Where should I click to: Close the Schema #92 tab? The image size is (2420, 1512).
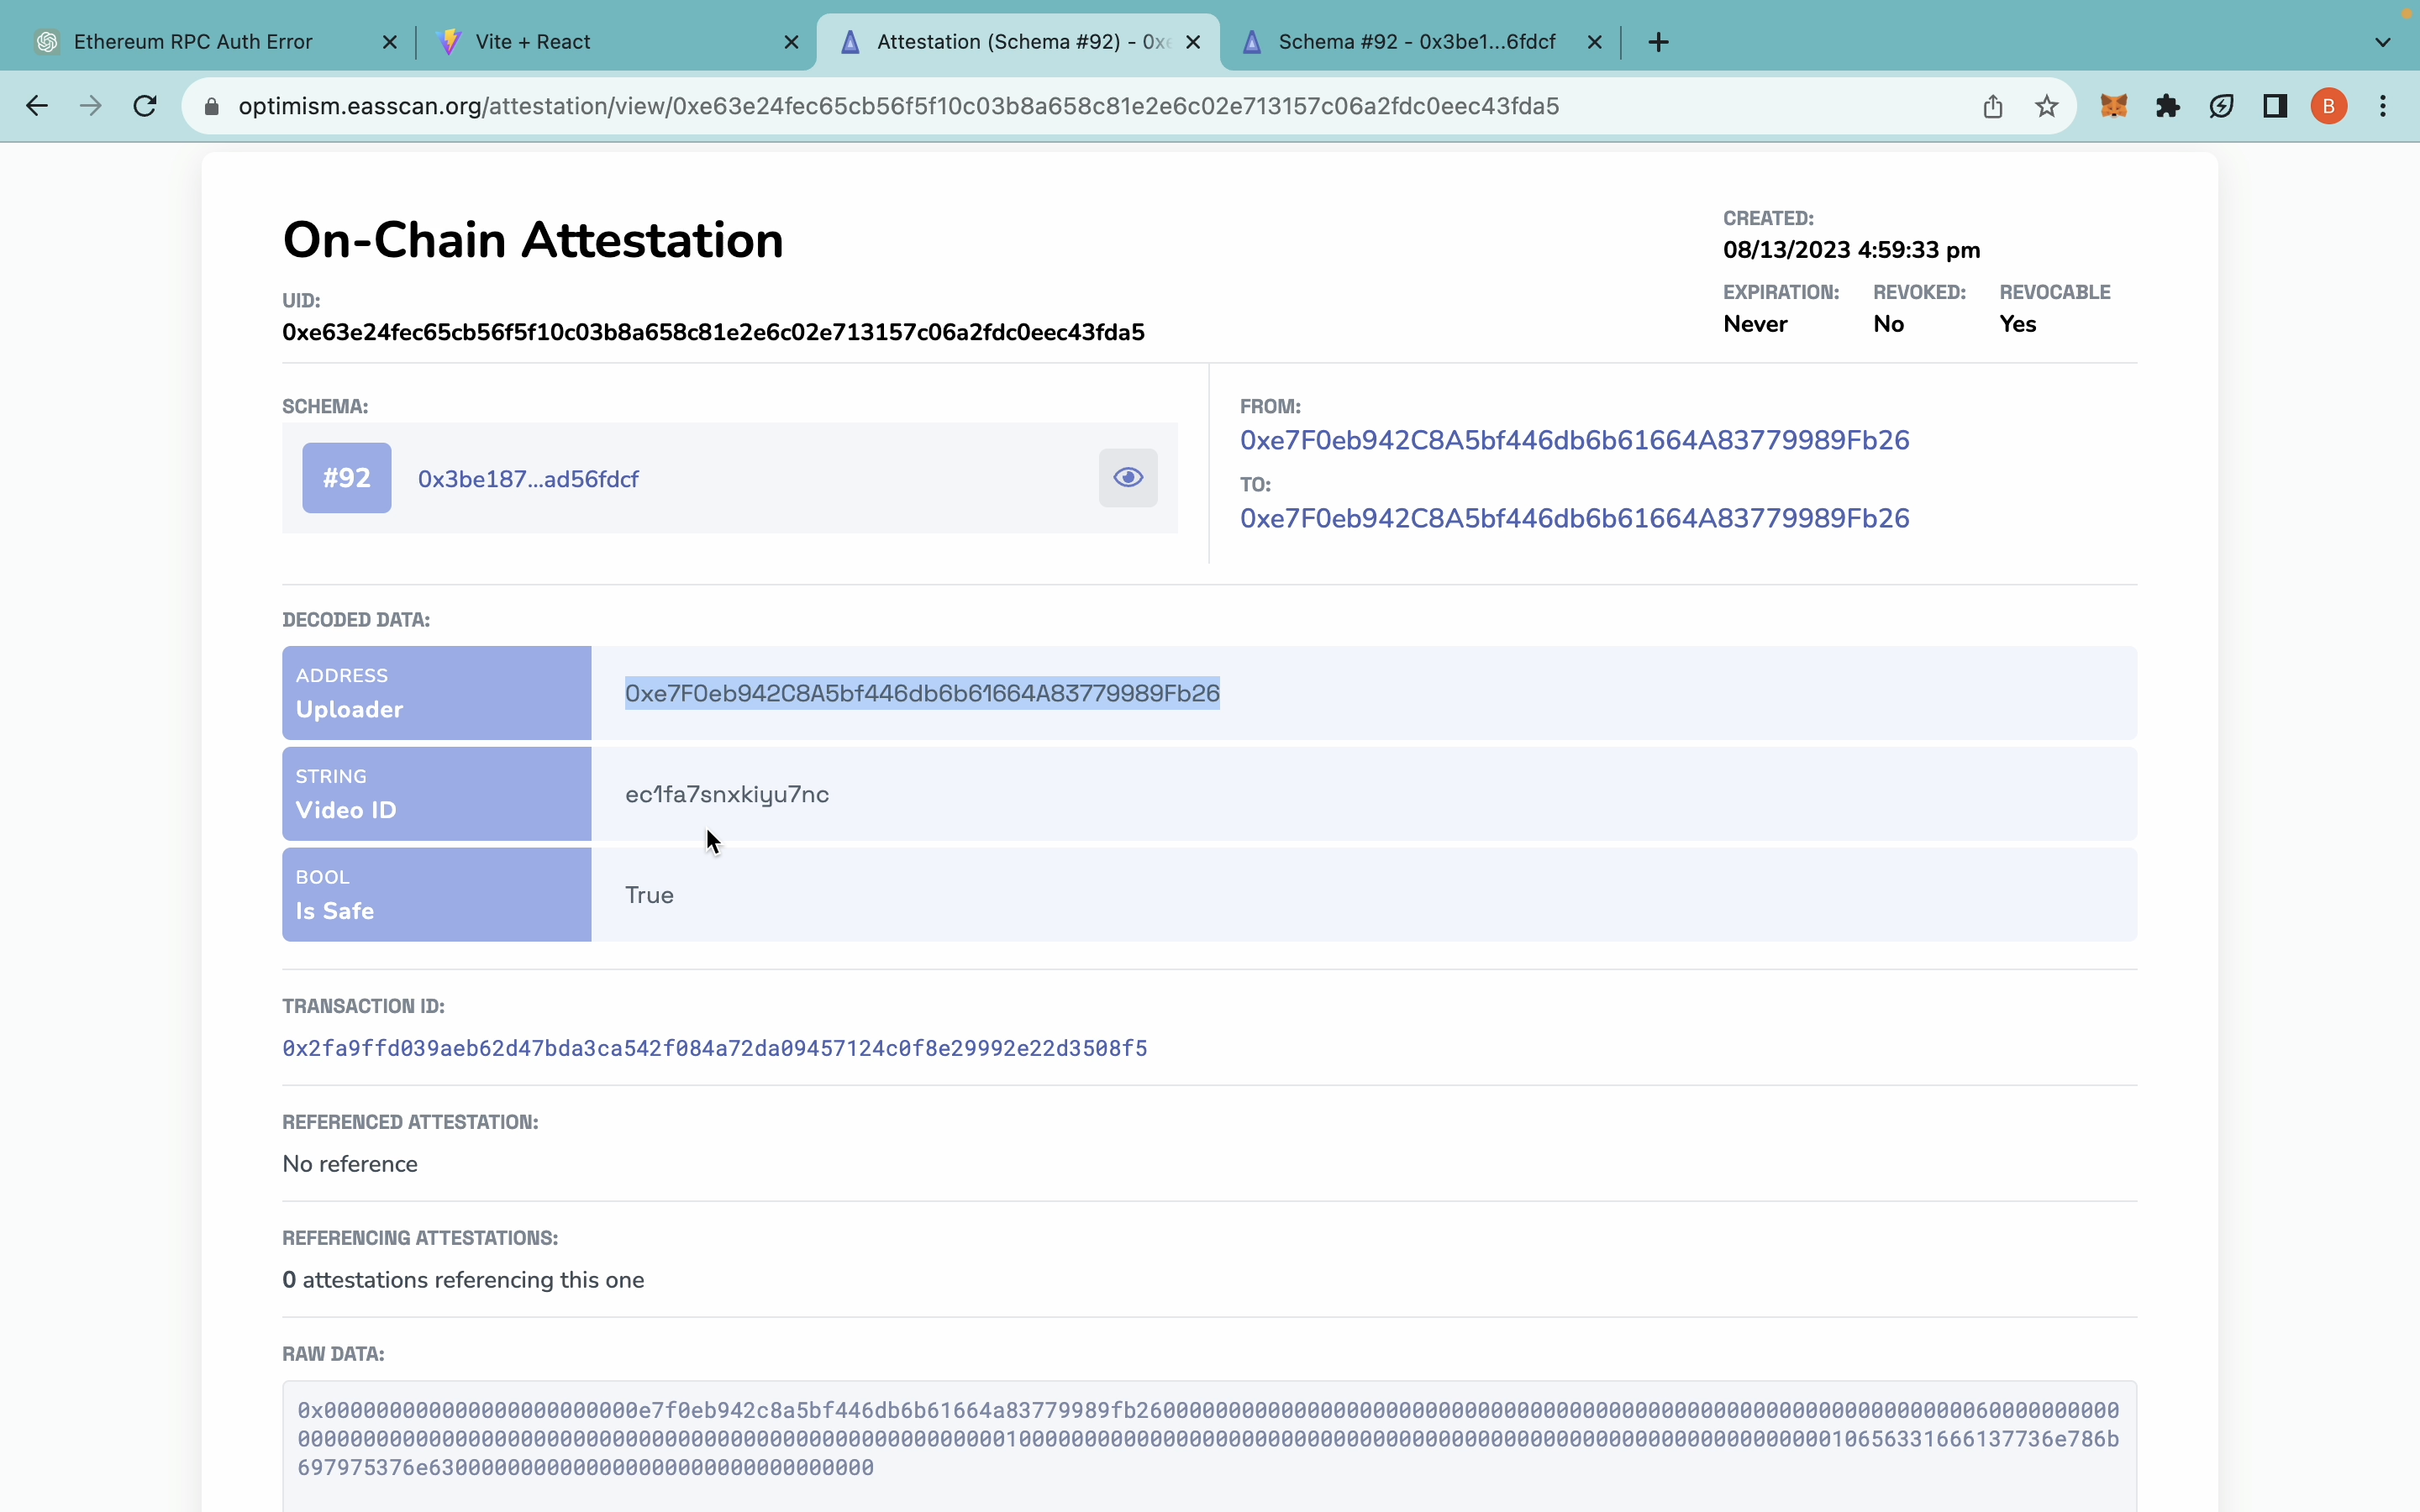coord(1595,42)
